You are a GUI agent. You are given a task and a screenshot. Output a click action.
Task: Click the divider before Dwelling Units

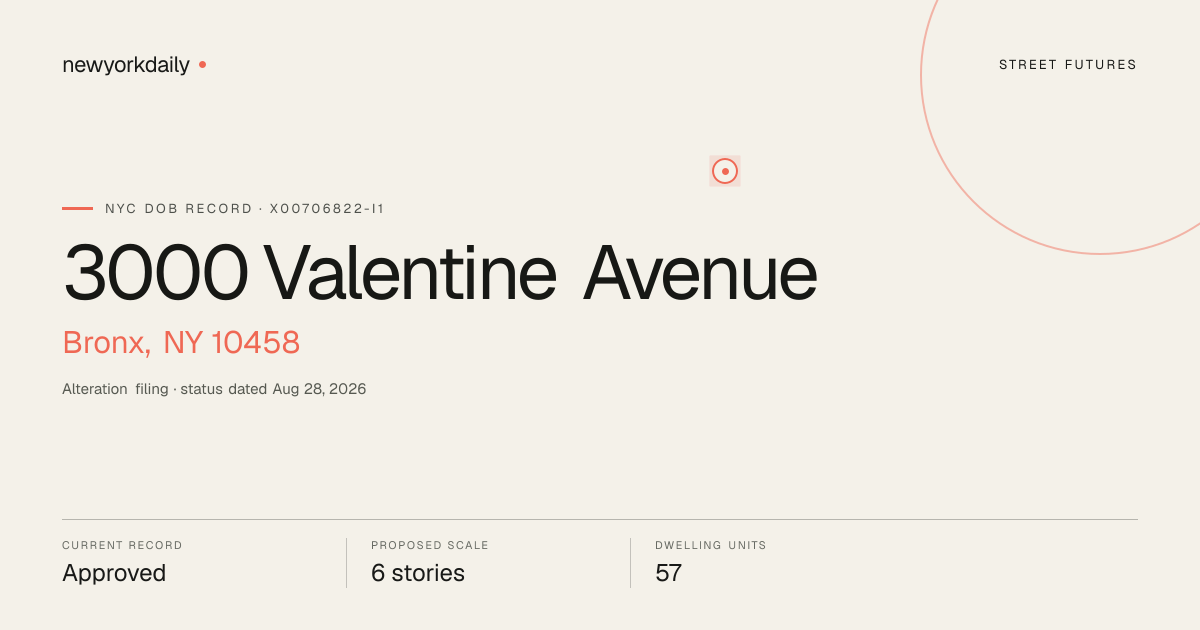[x=630, y=563]
